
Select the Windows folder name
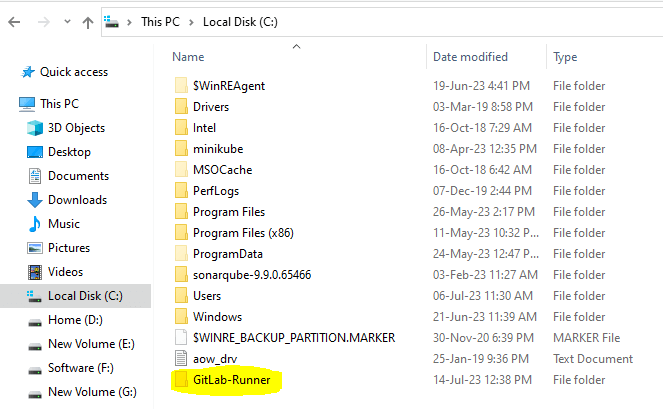point(217,317)
